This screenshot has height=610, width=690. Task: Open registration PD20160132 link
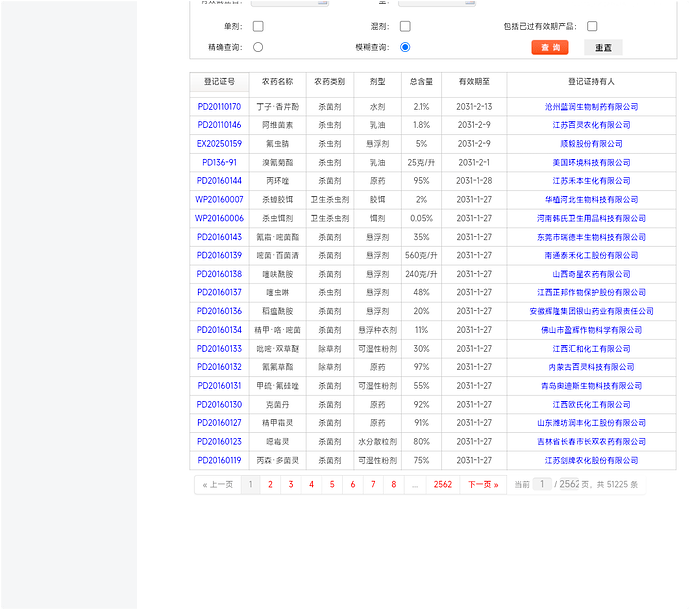tap(219, 367)
